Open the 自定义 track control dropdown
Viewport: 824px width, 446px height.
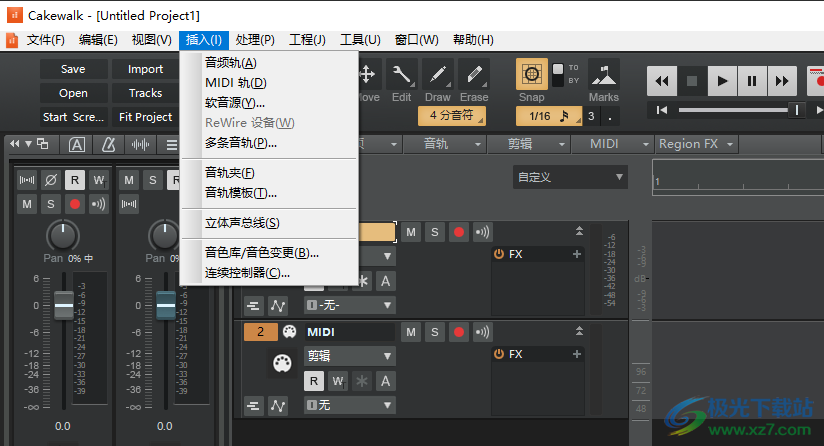570,177
